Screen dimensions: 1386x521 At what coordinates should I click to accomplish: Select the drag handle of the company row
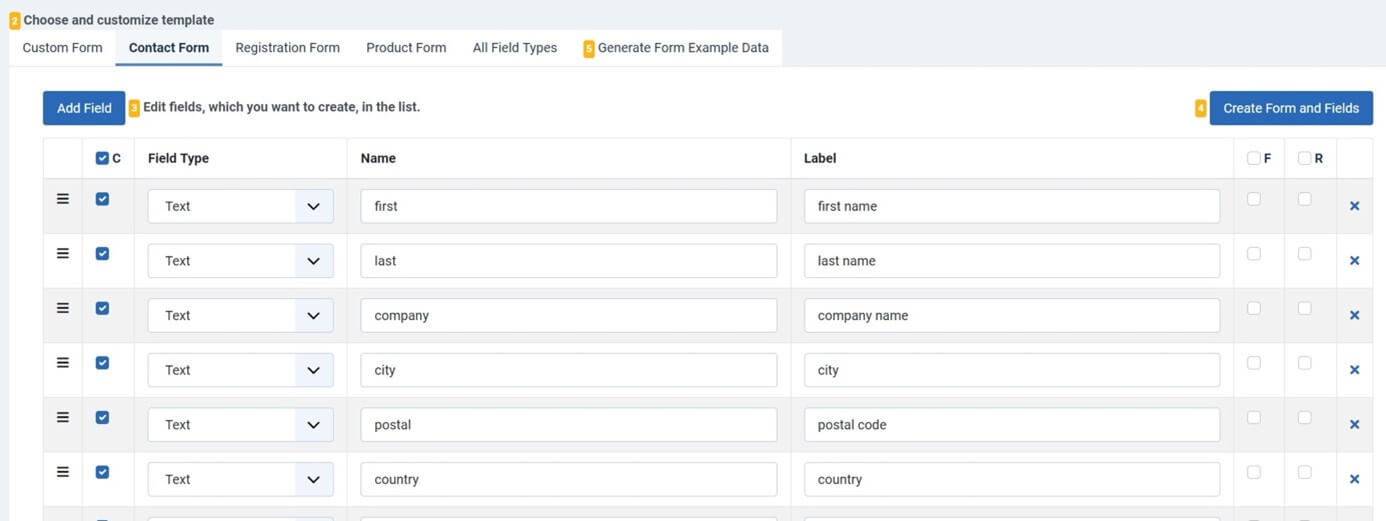(62, 308)
